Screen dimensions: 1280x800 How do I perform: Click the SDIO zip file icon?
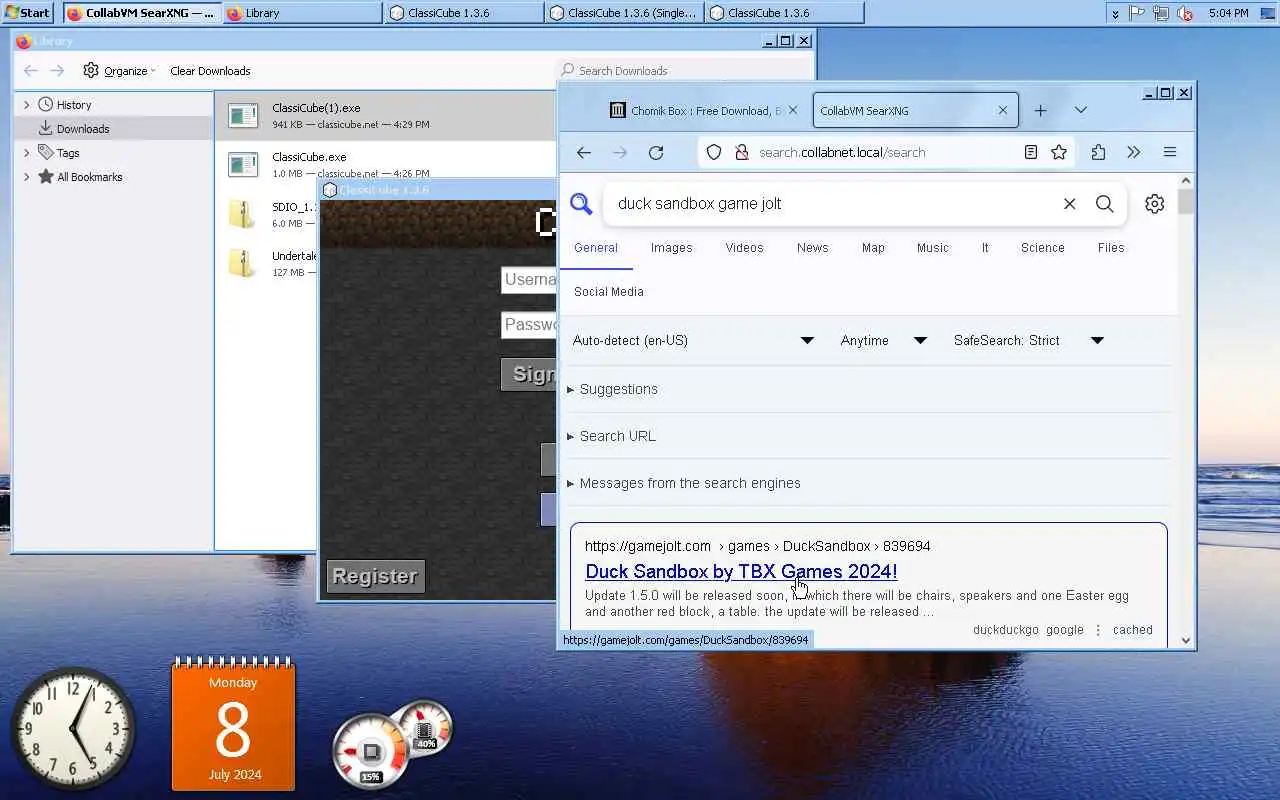(x=241, y=213)
